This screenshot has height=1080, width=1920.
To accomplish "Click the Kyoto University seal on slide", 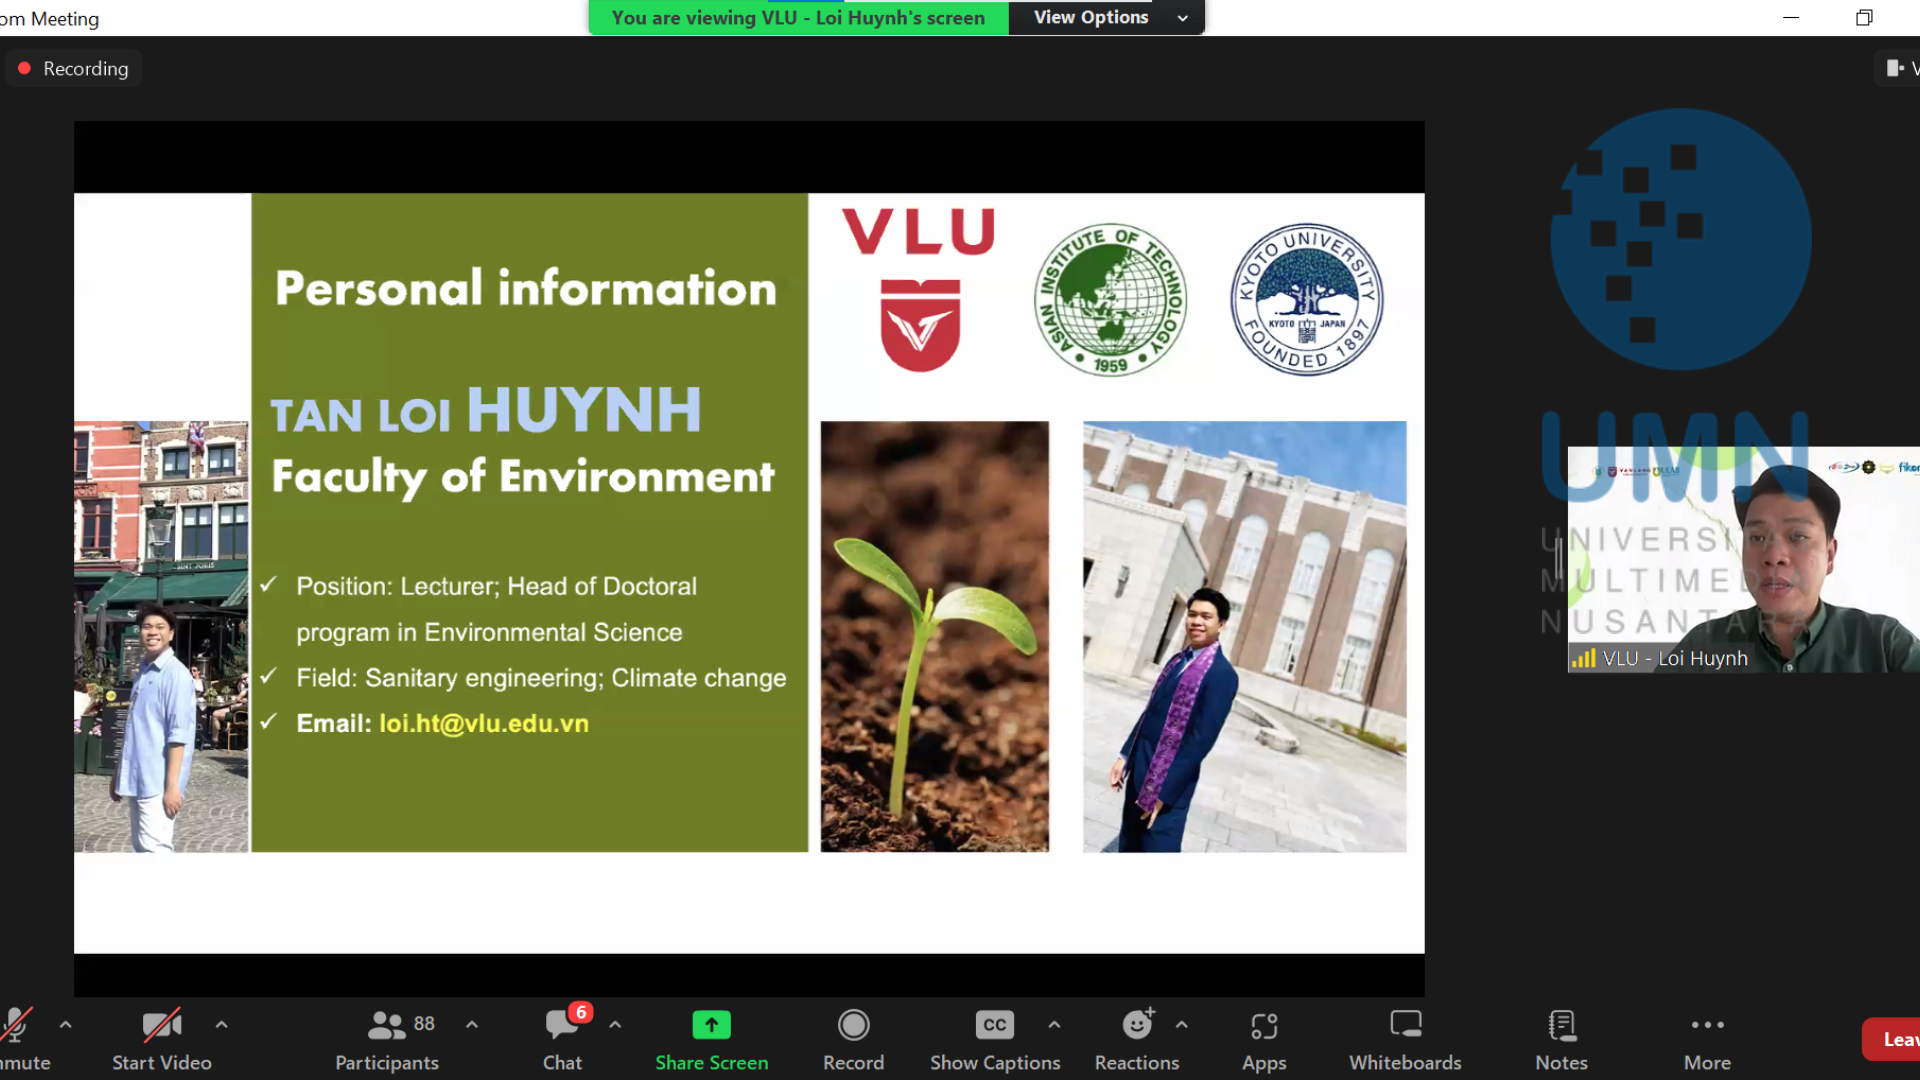I will (1307, 299).
